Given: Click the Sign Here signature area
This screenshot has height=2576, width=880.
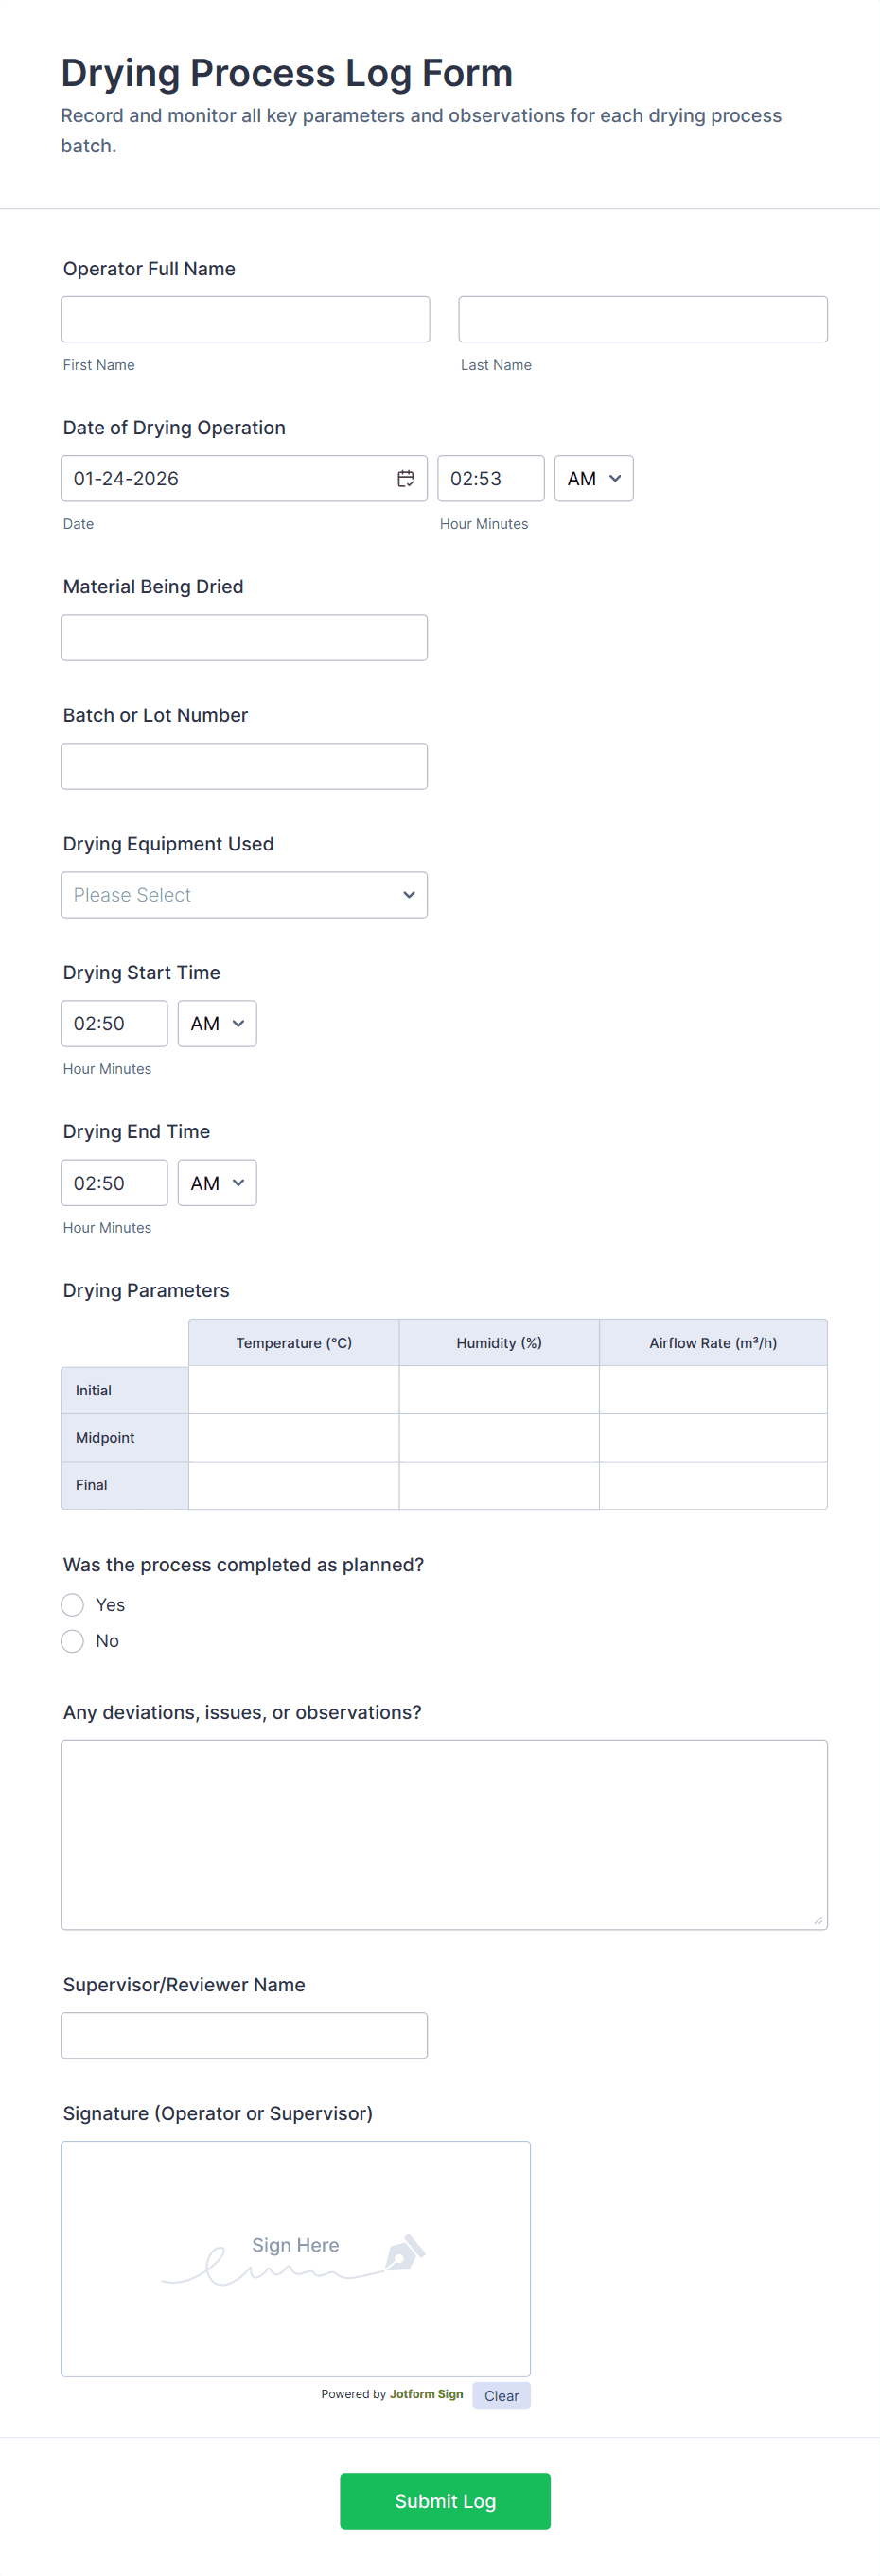Looking at the screenshot, I should [295, 2258].
